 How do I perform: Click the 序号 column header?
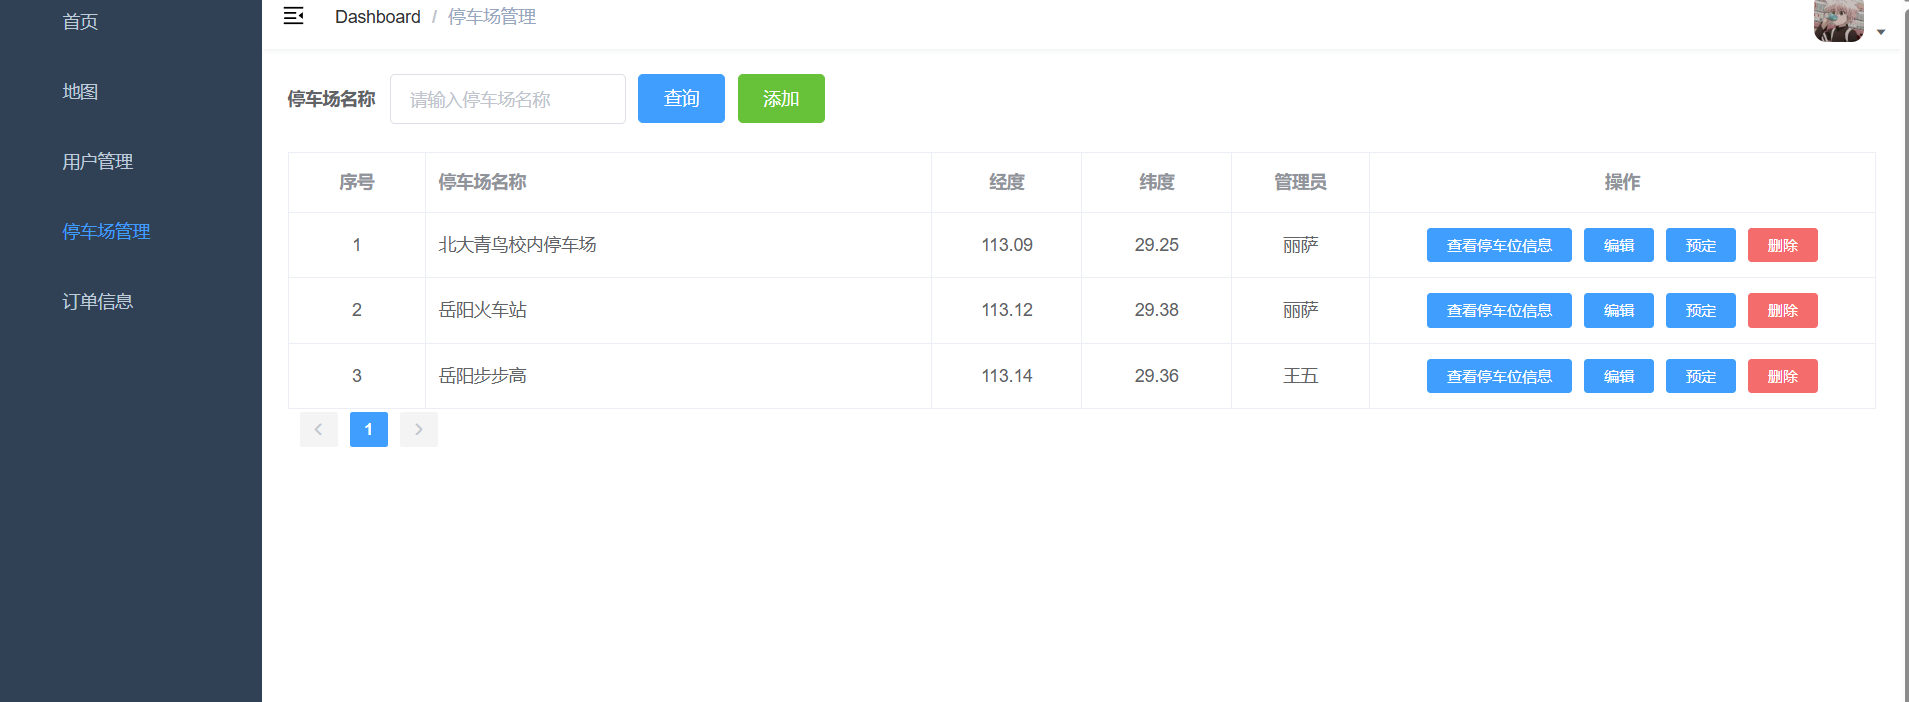357,182
